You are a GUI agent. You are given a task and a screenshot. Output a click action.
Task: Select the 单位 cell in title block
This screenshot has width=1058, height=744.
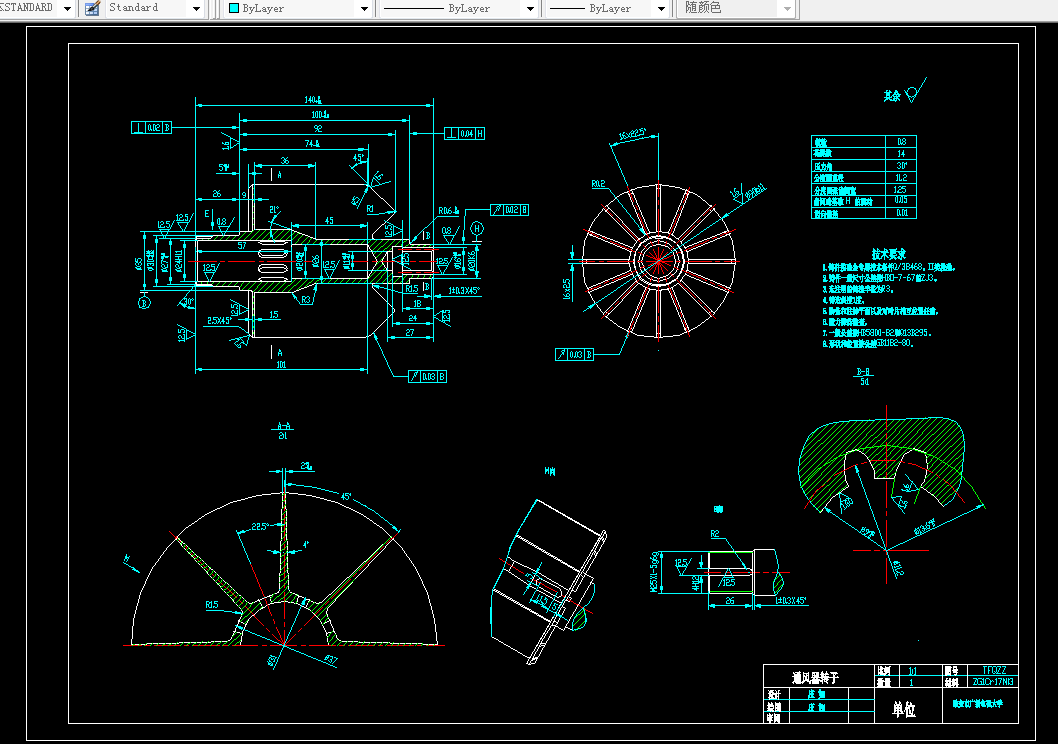point(904,708)
